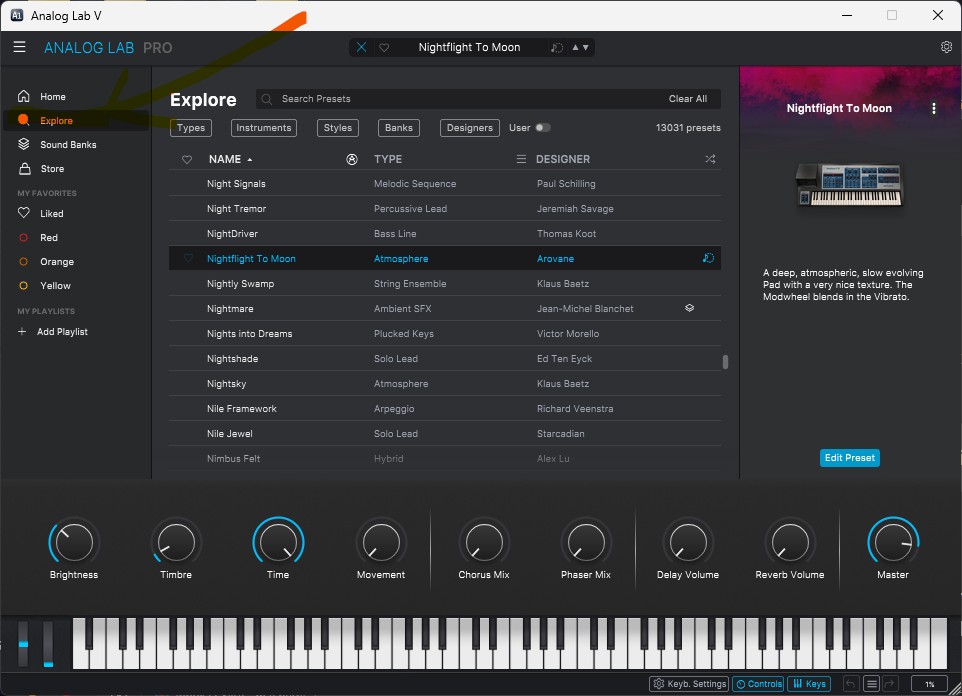Screen dimensions: 962x696
Task: Toggle the Keys keyboard display
Action: (809, 683)
